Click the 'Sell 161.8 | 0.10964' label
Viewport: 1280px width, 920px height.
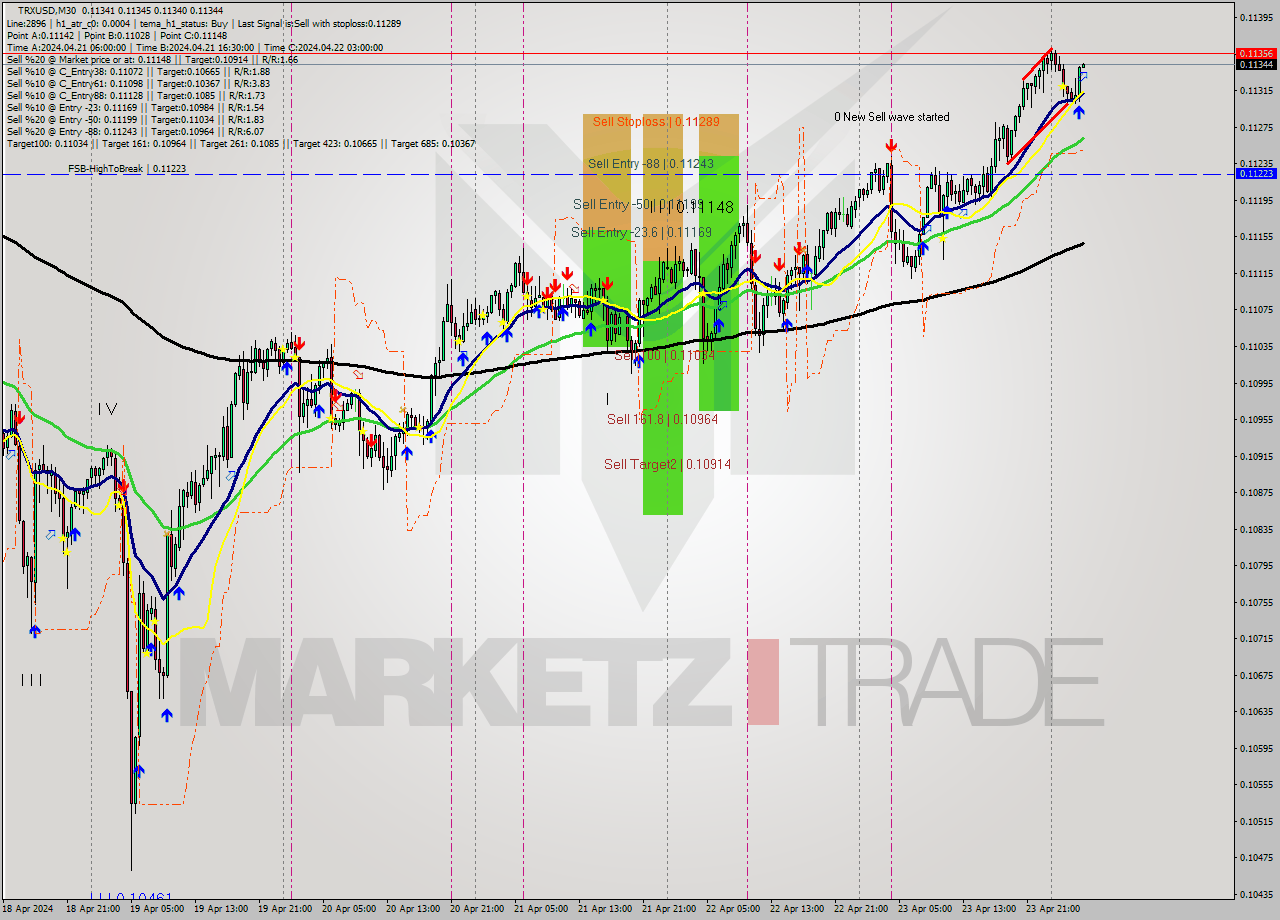pyautogui.click(x=662, y=419)
